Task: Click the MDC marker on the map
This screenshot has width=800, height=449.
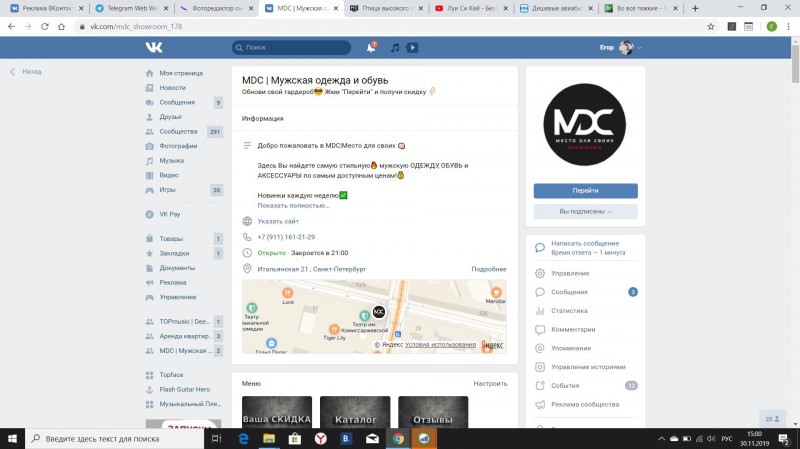Action: point(379,312)
